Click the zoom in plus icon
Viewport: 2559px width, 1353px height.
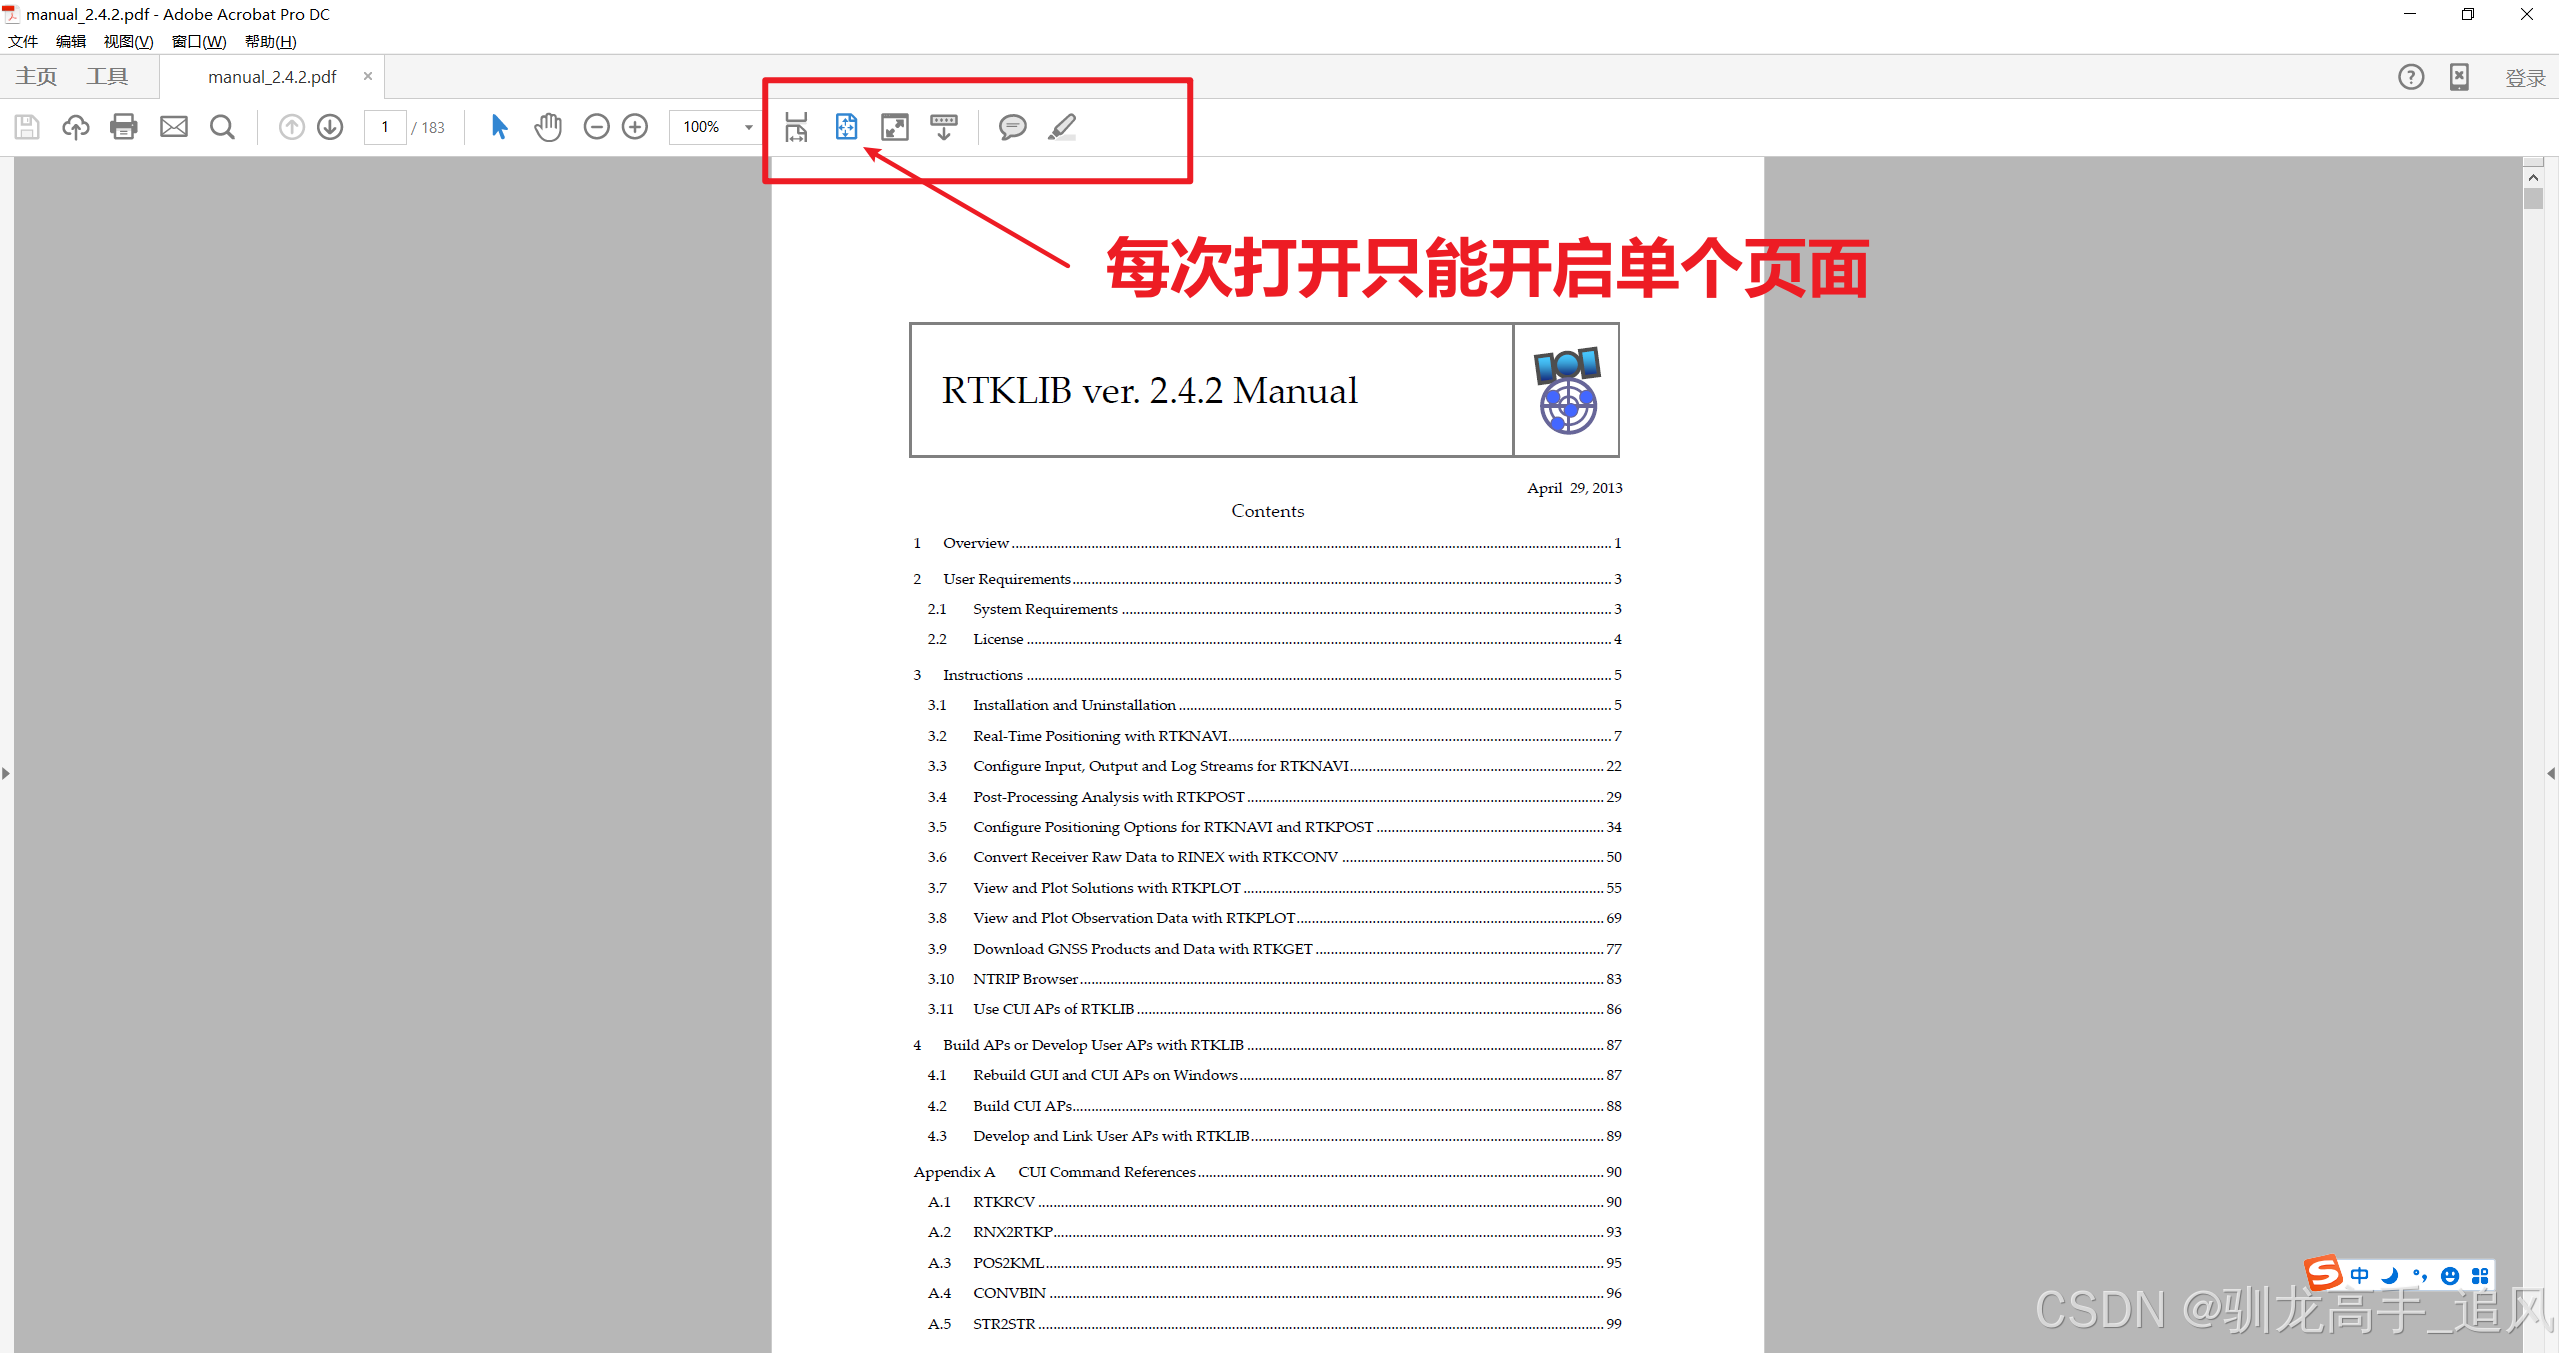click(635, 127)
